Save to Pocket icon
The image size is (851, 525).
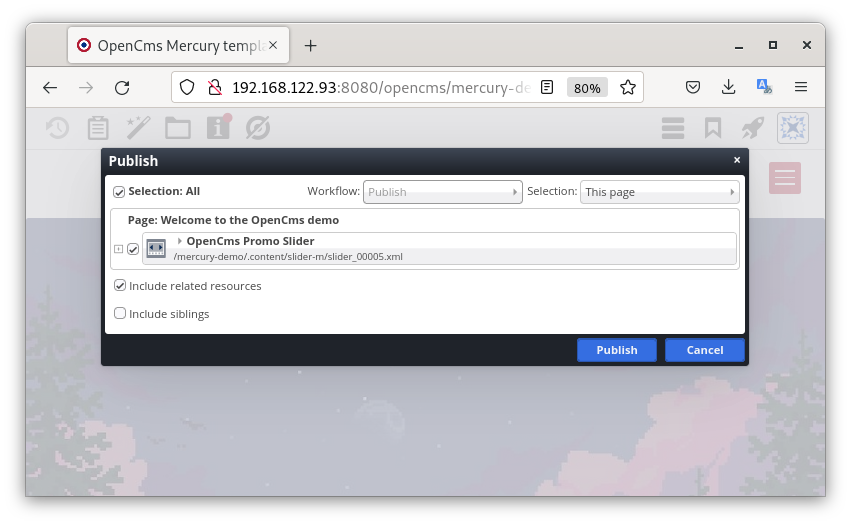click(693, 88)
